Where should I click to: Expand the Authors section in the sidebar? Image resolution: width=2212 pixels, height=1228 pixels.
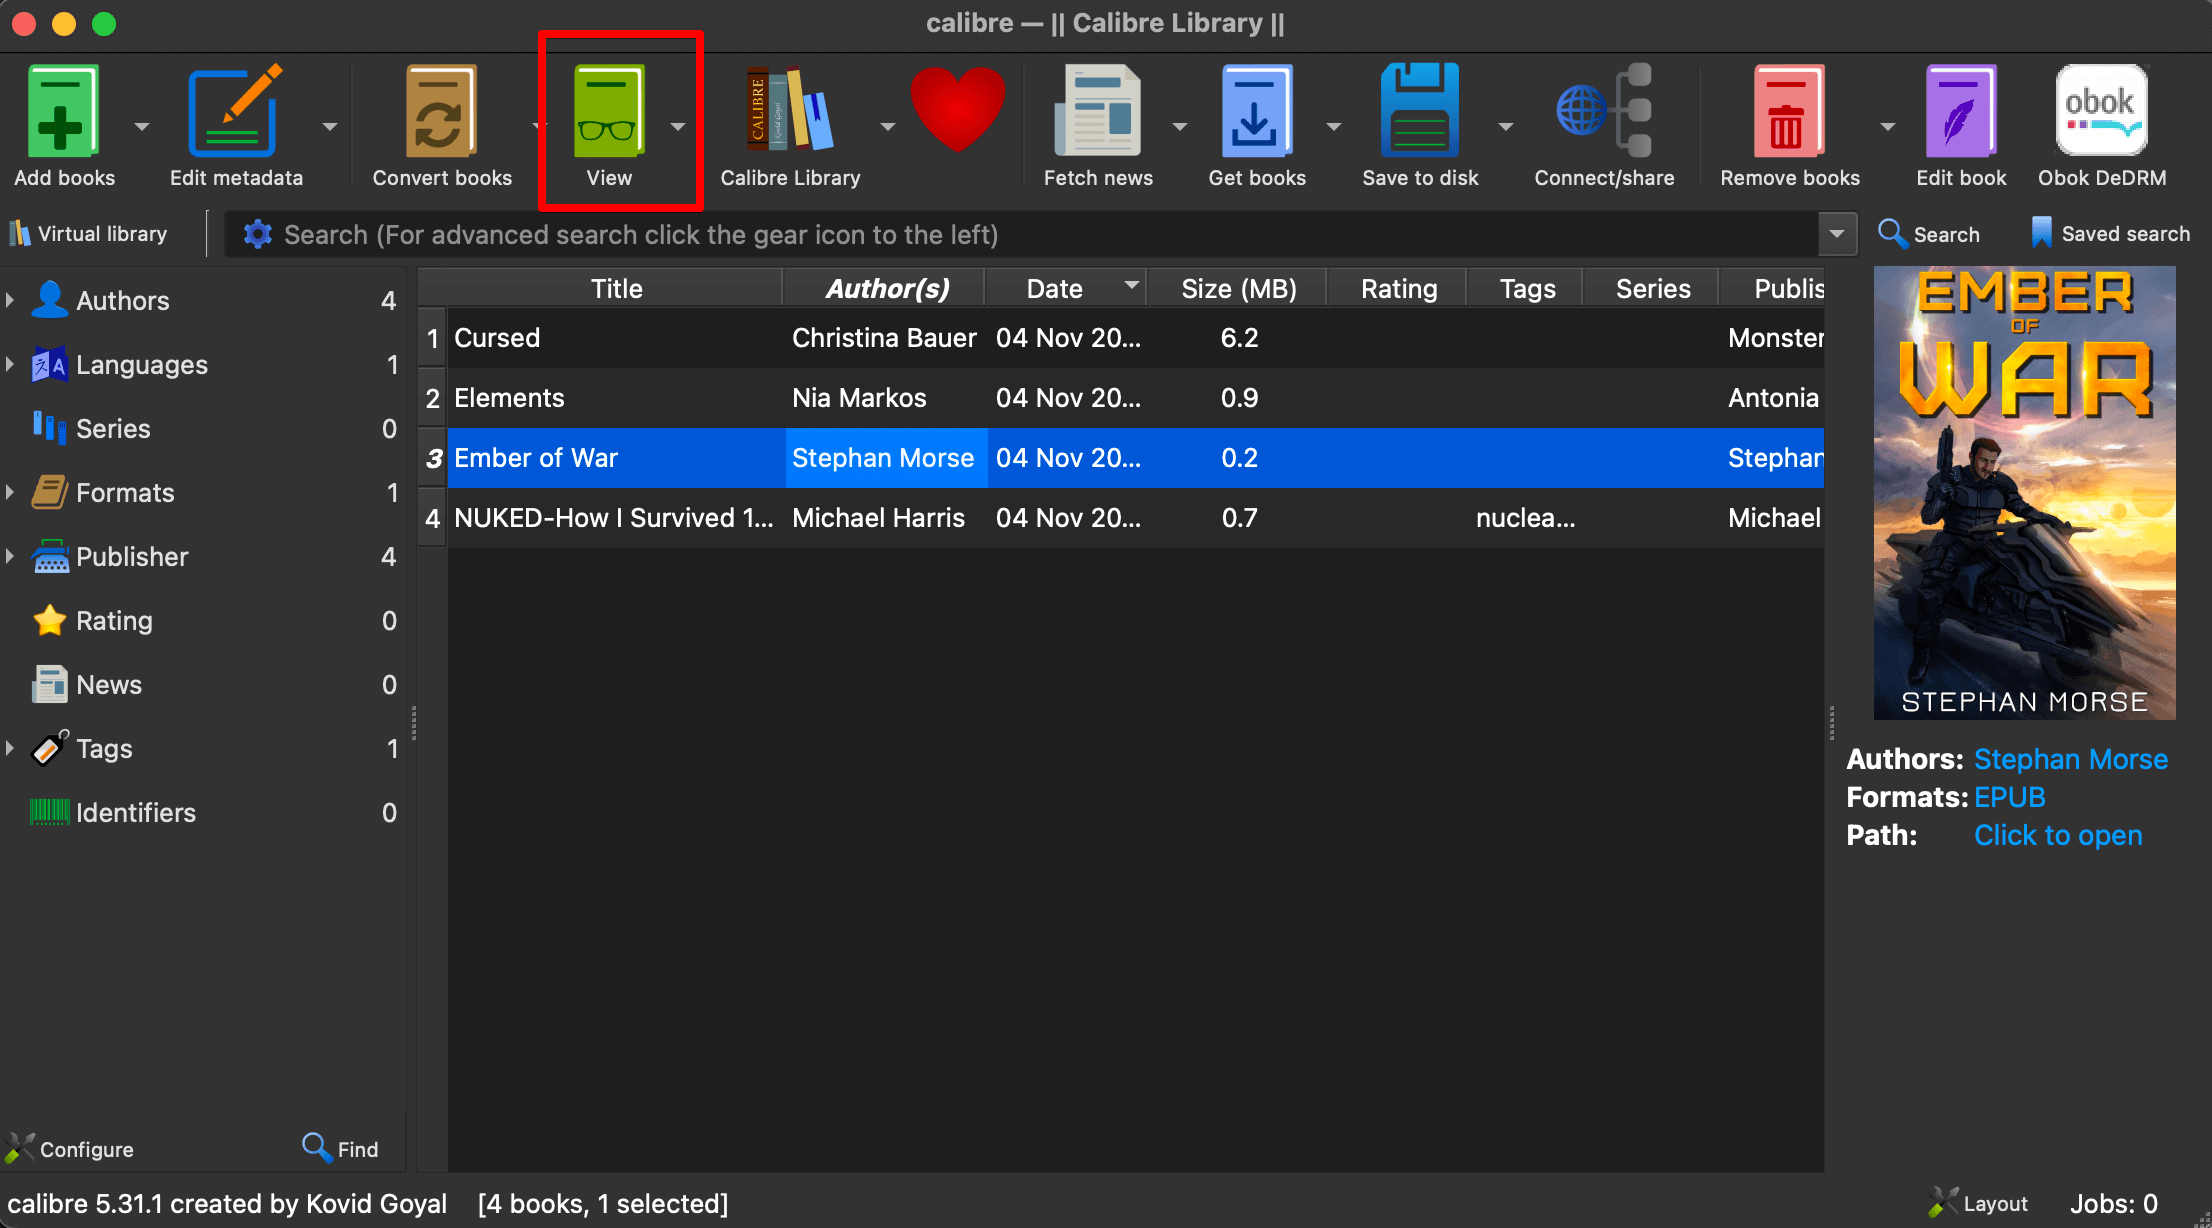pos(11,300)
